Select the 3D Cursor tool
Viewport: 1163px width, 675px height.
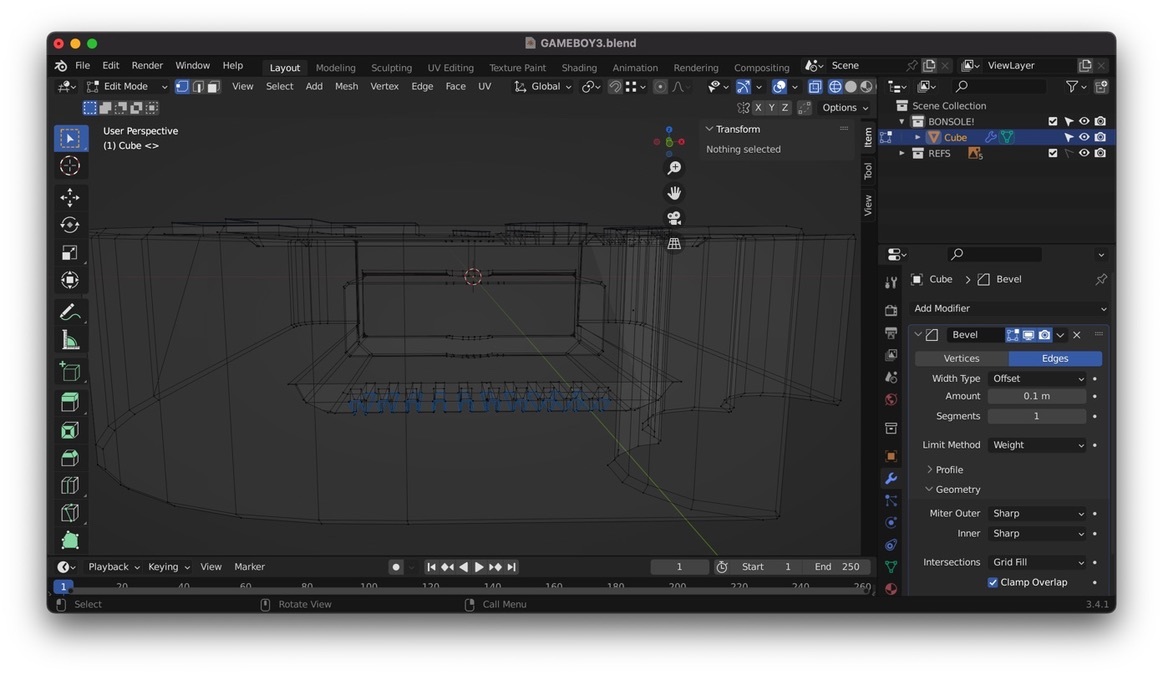[70, 166]
